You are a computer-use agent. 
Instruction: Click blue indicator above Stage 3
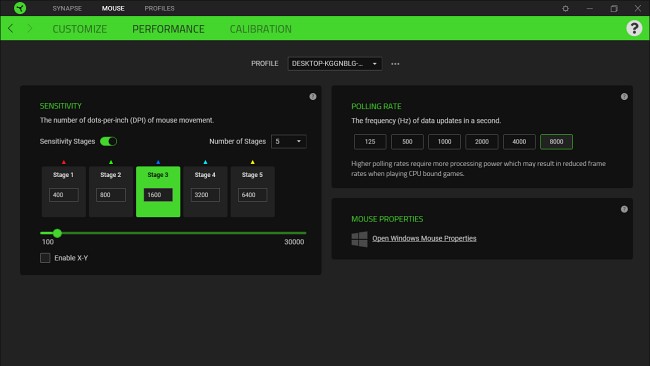(158, 162)
